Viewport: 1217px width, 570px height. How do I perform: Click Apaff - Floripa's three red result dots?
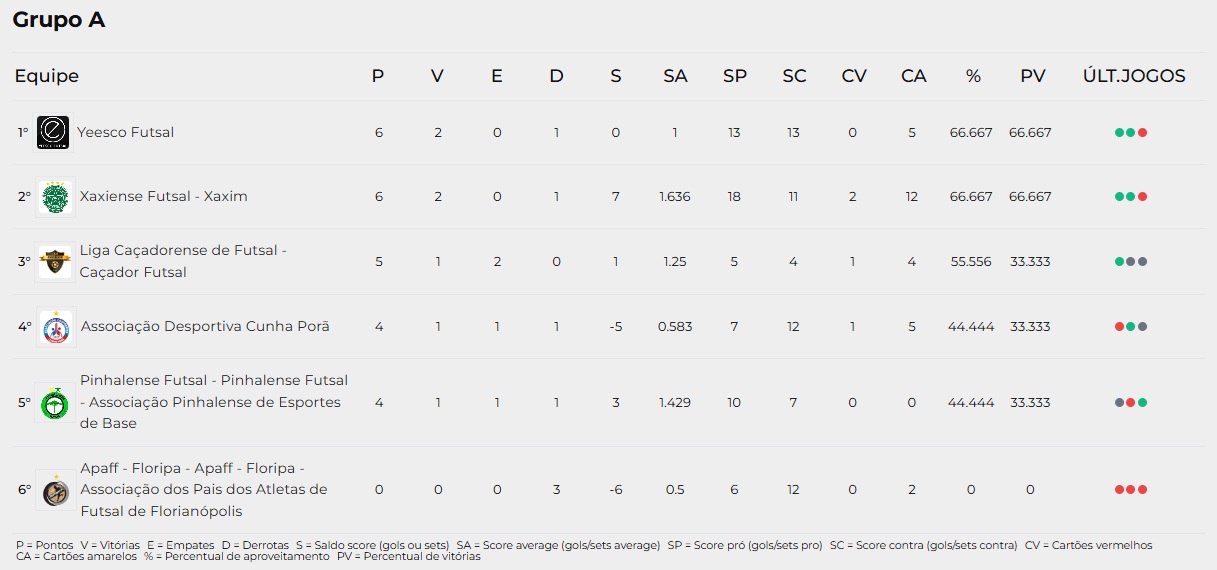[x=1131, y=490]
